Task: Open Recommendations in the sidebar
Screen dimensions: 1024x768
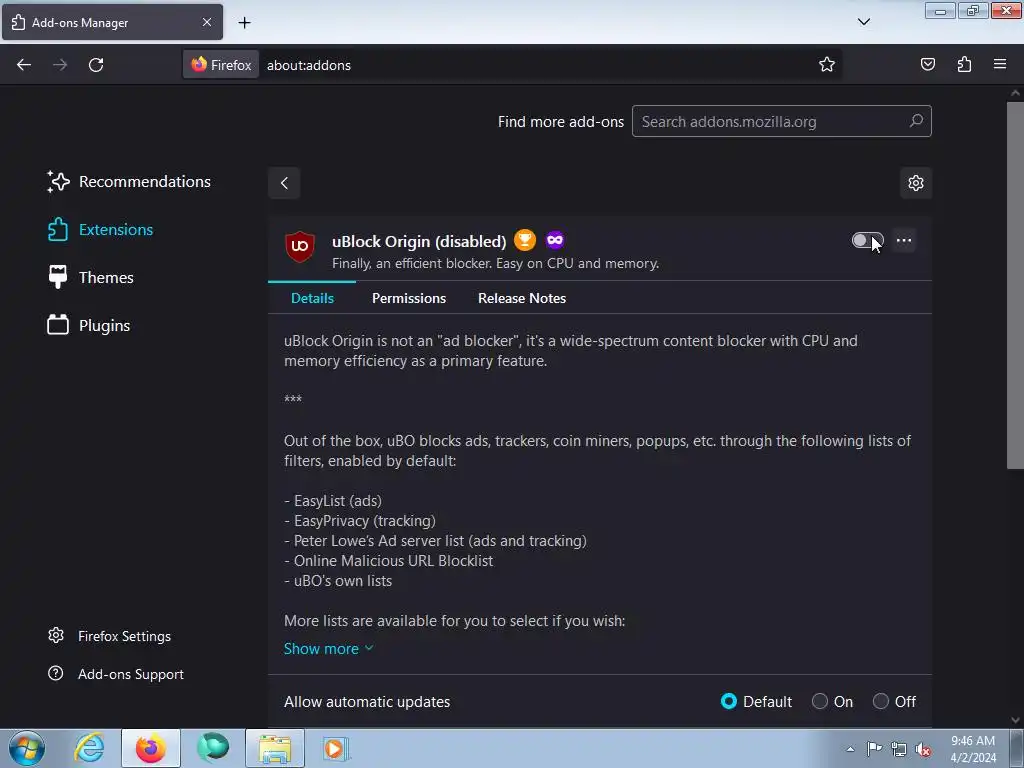Action: pyautogui.click(x=129, y=182)
